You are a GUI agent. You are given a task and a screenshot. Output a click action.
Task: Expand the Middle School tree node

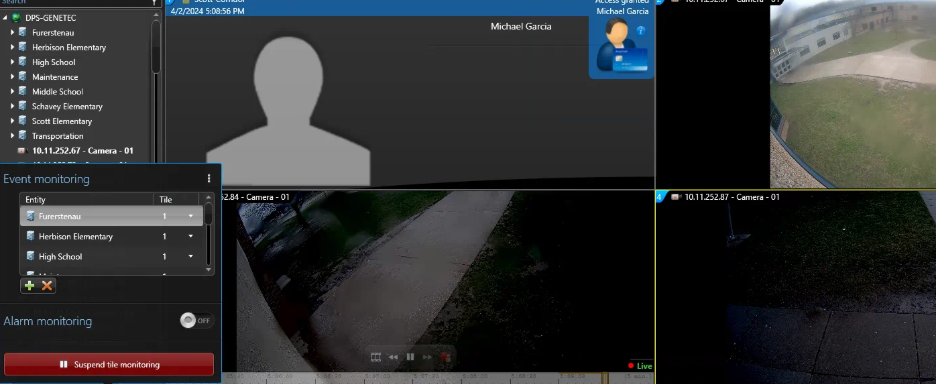pyautogui.click(x=12, y=91)
